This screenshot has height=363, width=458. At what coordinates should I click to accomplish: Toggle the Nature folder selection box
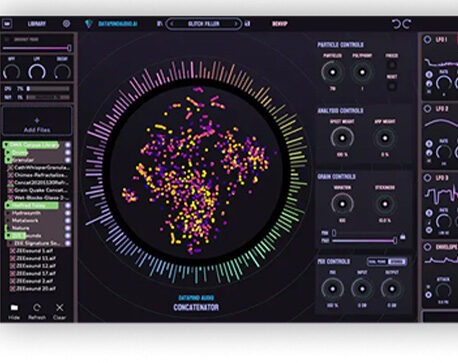click(x=68, y=228)
